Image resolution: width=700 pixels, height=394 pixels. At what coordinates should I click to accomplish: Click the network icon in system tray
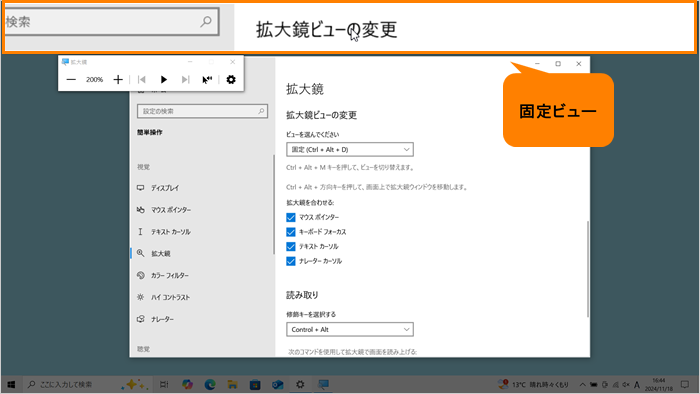tap(616, 384)
